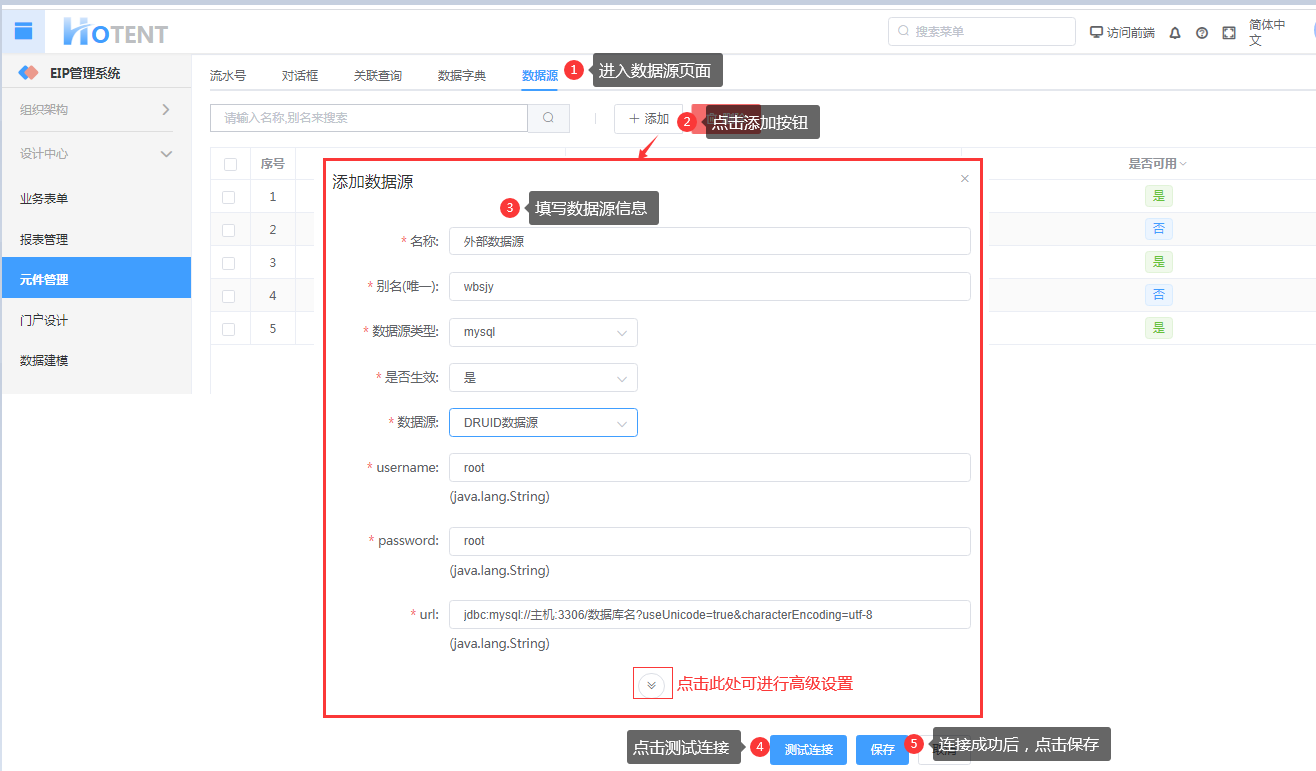Click the 访问前端 link
Viewport: 1316px width, 771px height.
1130,32
